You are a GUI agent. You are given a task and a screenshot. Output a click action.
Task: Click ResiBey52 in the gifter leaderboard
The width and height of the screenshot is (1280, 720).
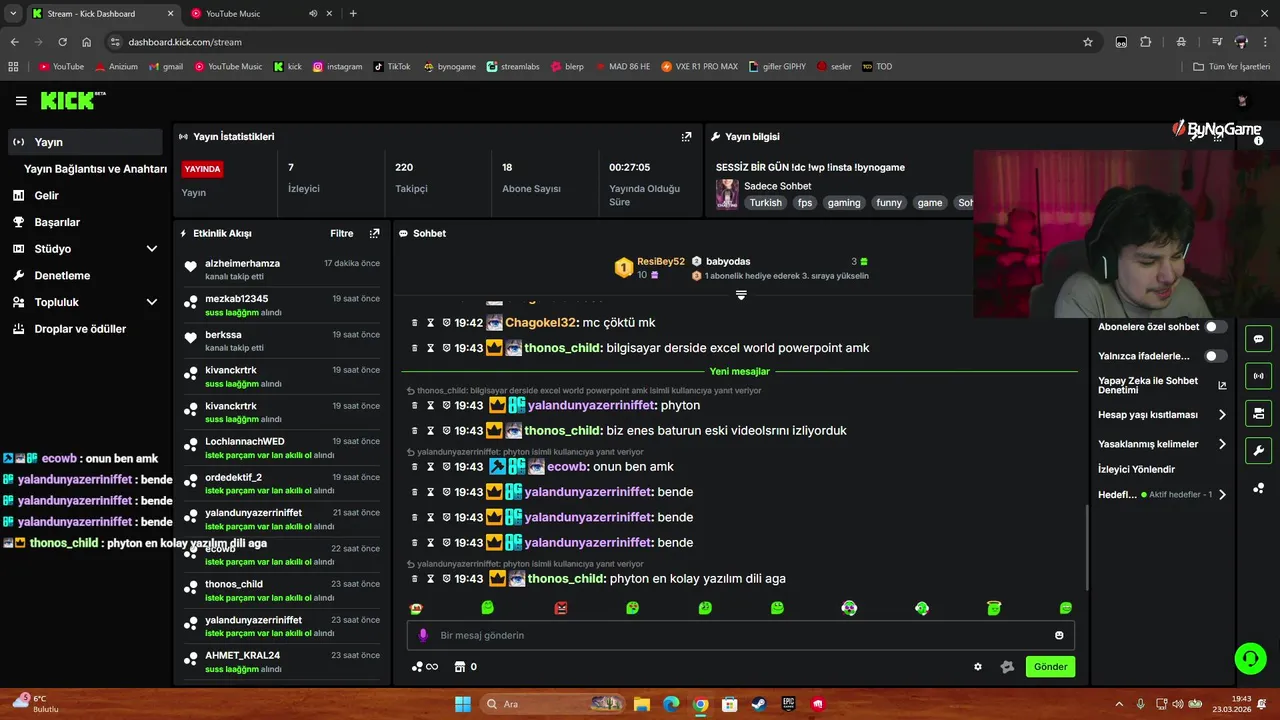[x=660, y=262]
